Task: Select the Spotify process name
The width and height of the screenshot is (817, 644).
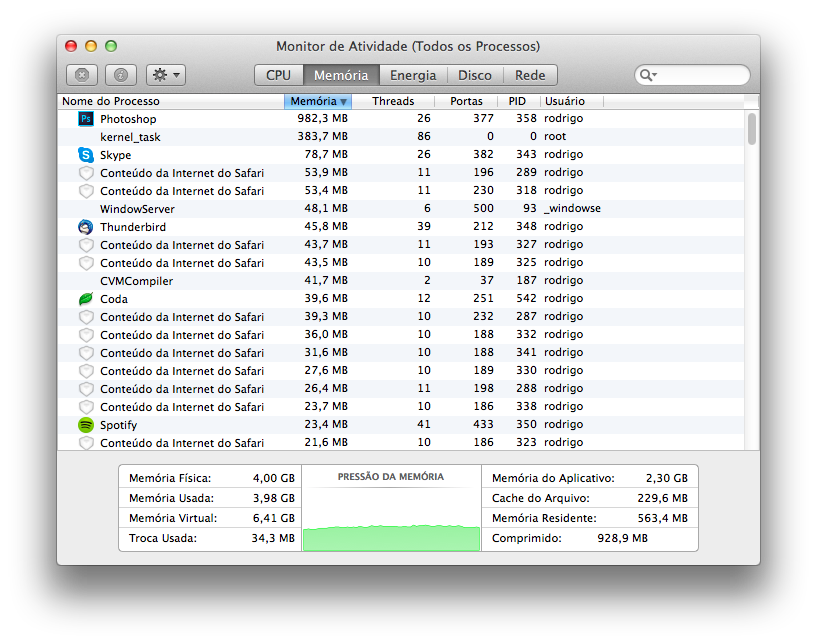Action: point(118,425)
